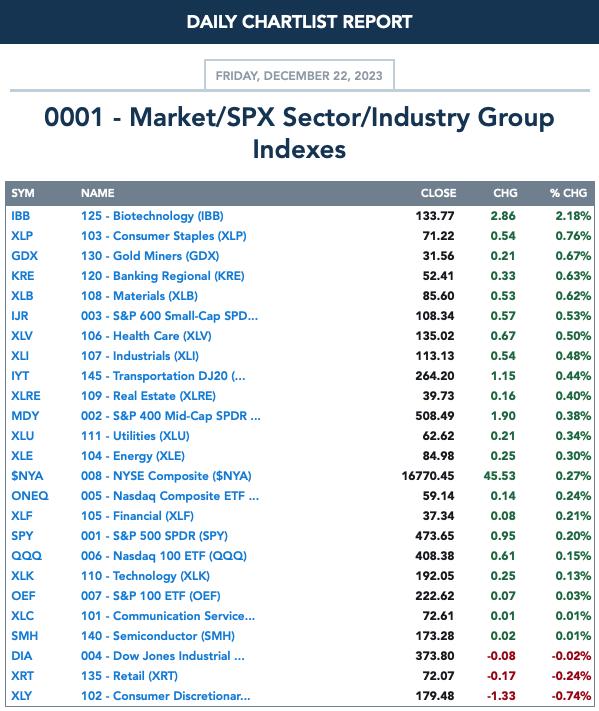
Task: Click the CLOSE column header
Action: pos(438,193)
